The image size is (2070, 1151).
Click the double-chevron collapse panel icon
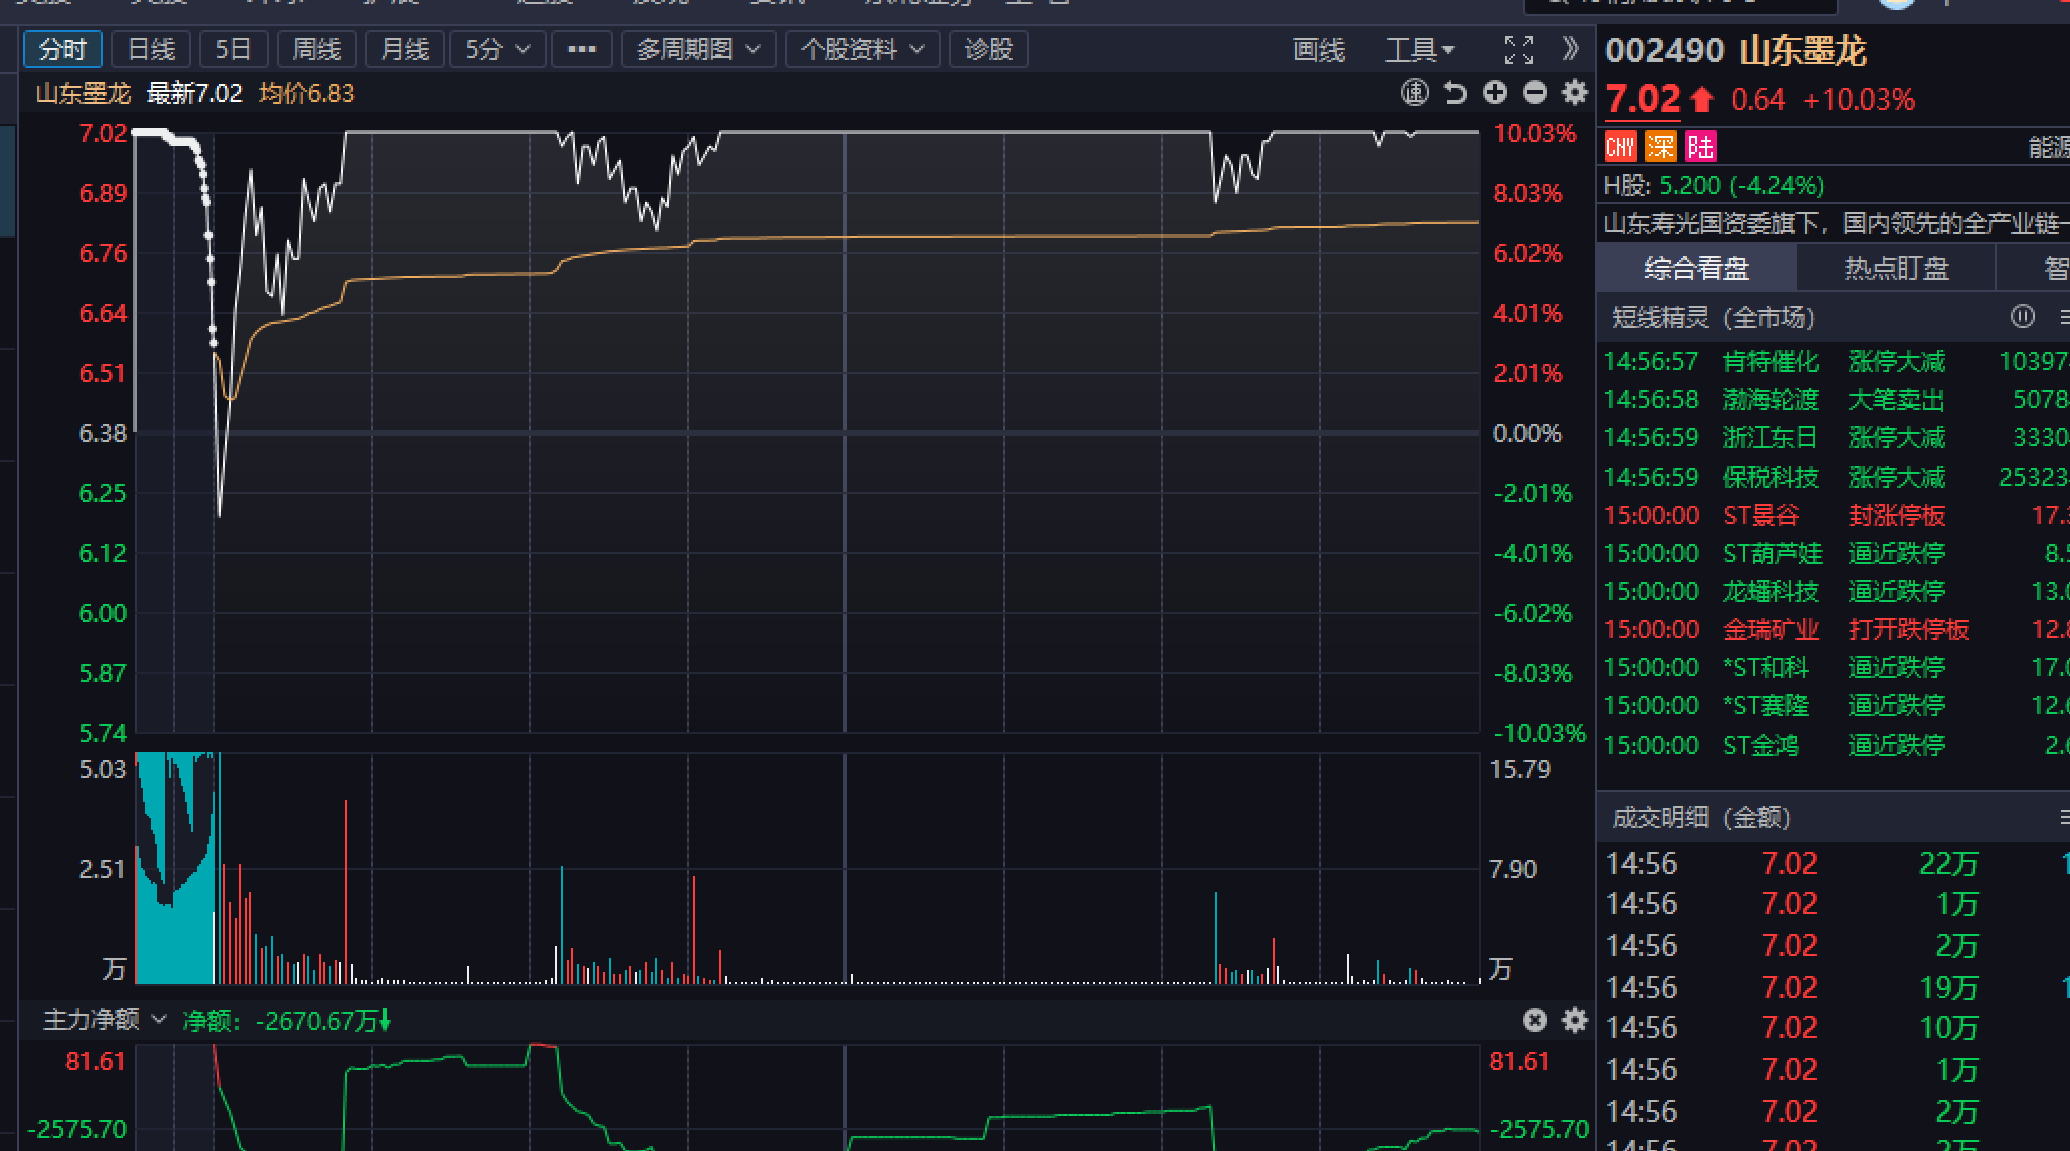1570,49
